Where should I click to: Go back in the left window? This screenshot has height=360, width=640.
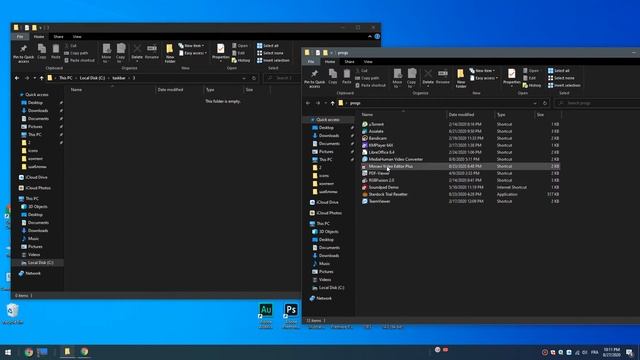pos(17,78)
